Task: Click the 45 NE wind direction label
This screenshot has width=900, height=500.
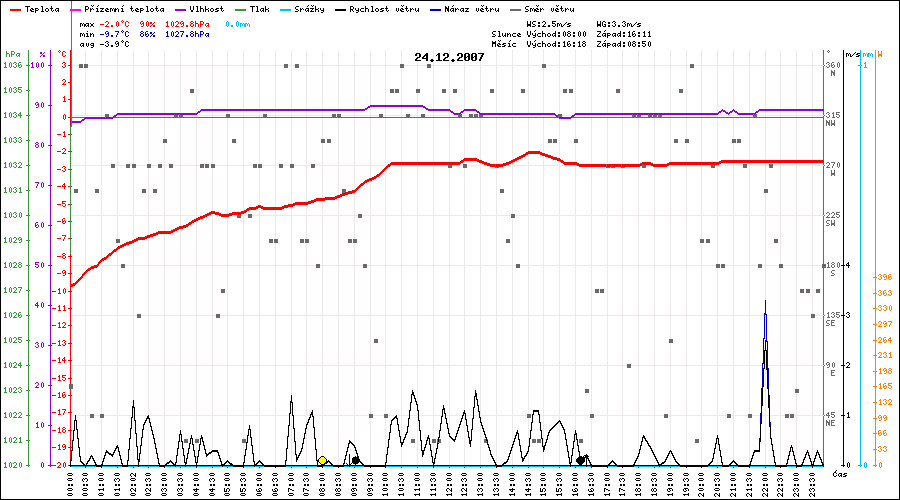Action: coord(831,418)
